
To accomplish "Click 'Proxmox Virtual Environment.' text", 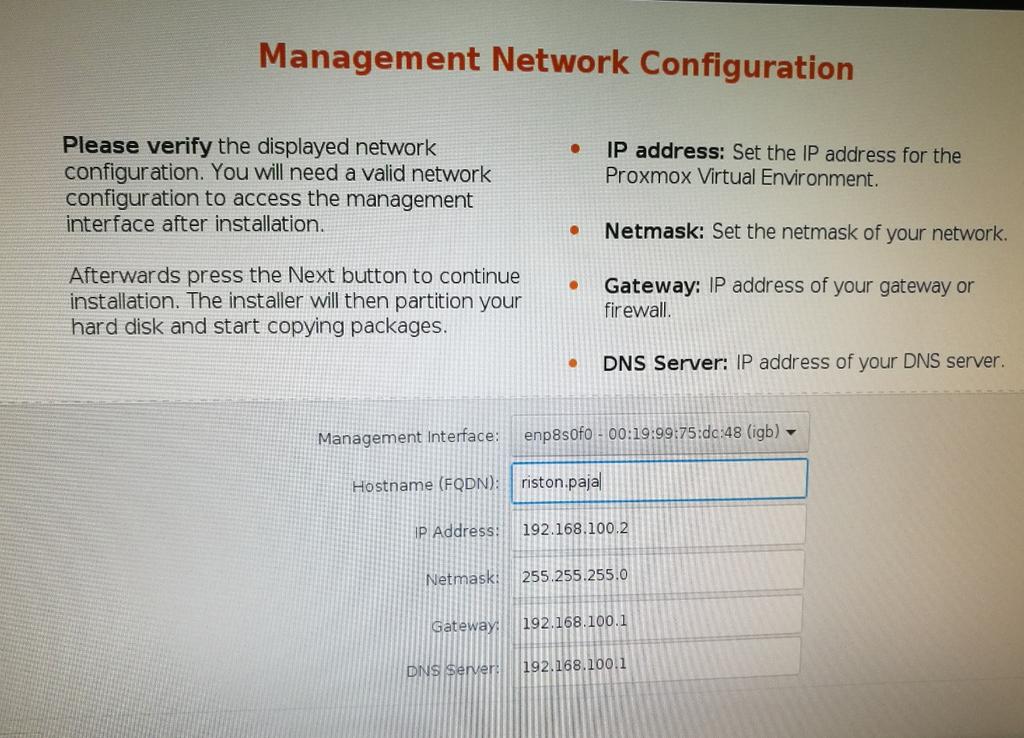I will click(742, 177).
